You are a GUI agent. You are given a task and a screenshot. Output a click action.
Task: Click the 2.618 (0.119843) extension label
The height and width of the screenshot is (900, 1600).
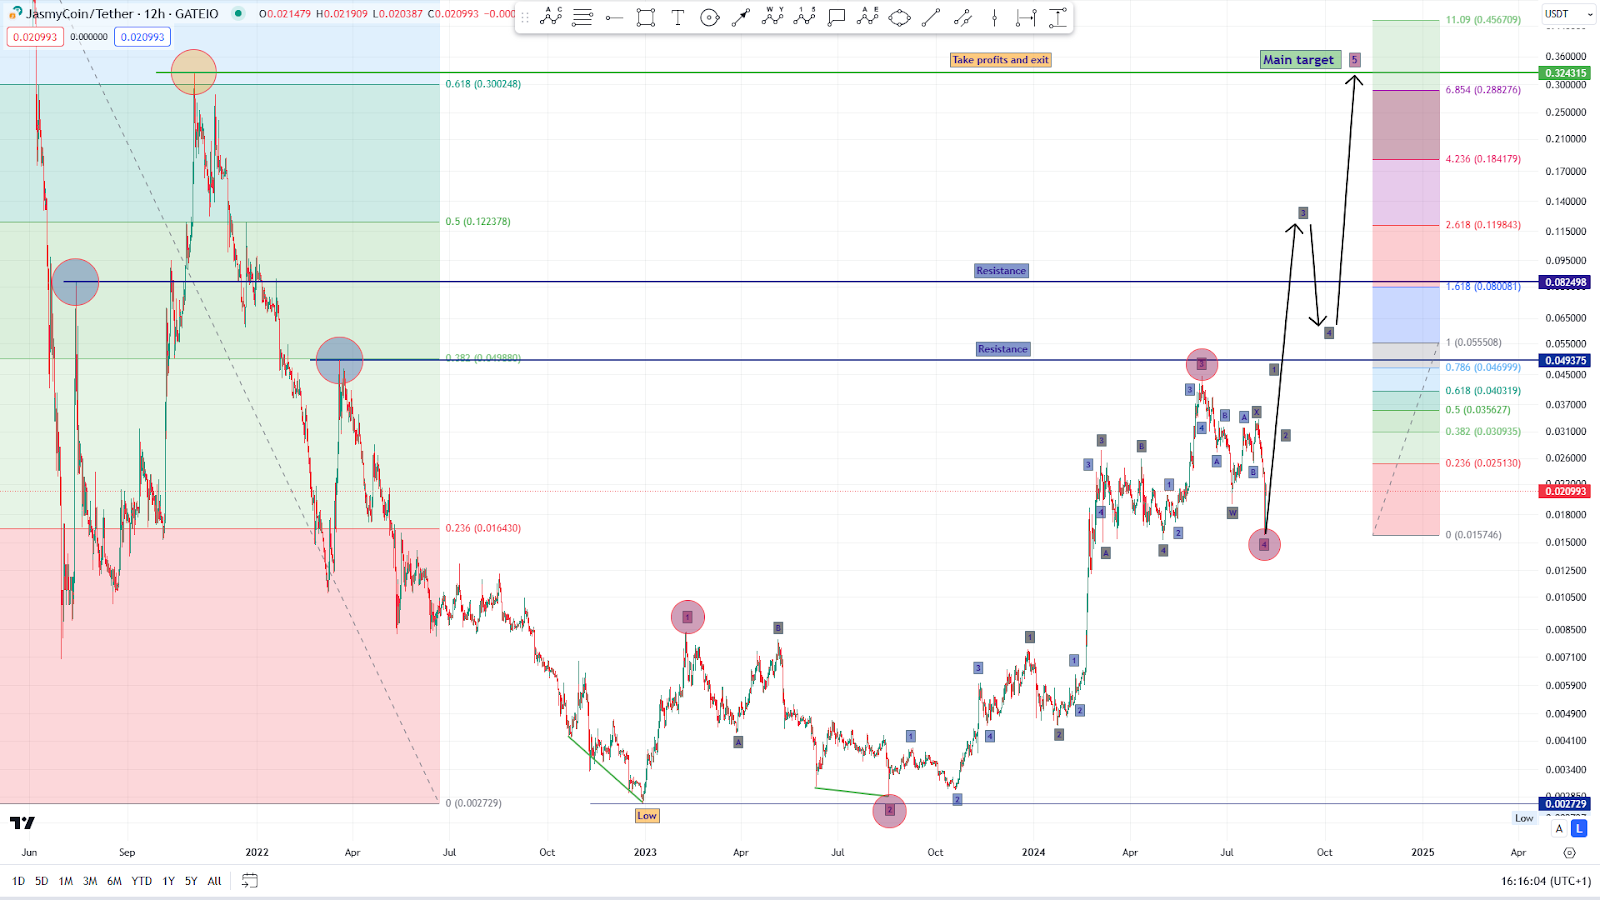pos(1483,225)
